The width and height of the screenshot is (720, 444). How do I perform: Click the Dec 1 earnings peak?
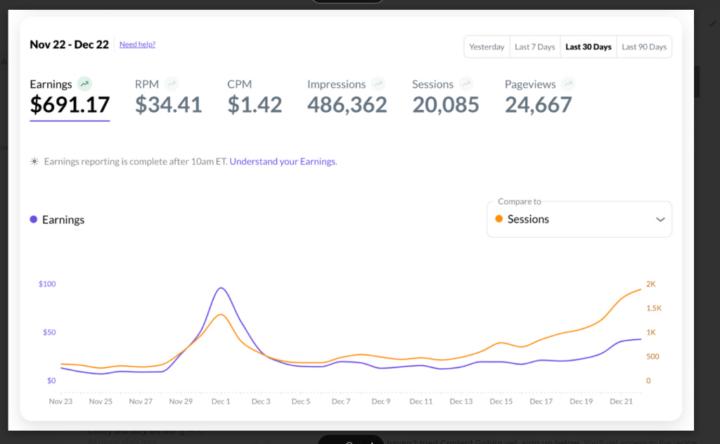point(220,289)
